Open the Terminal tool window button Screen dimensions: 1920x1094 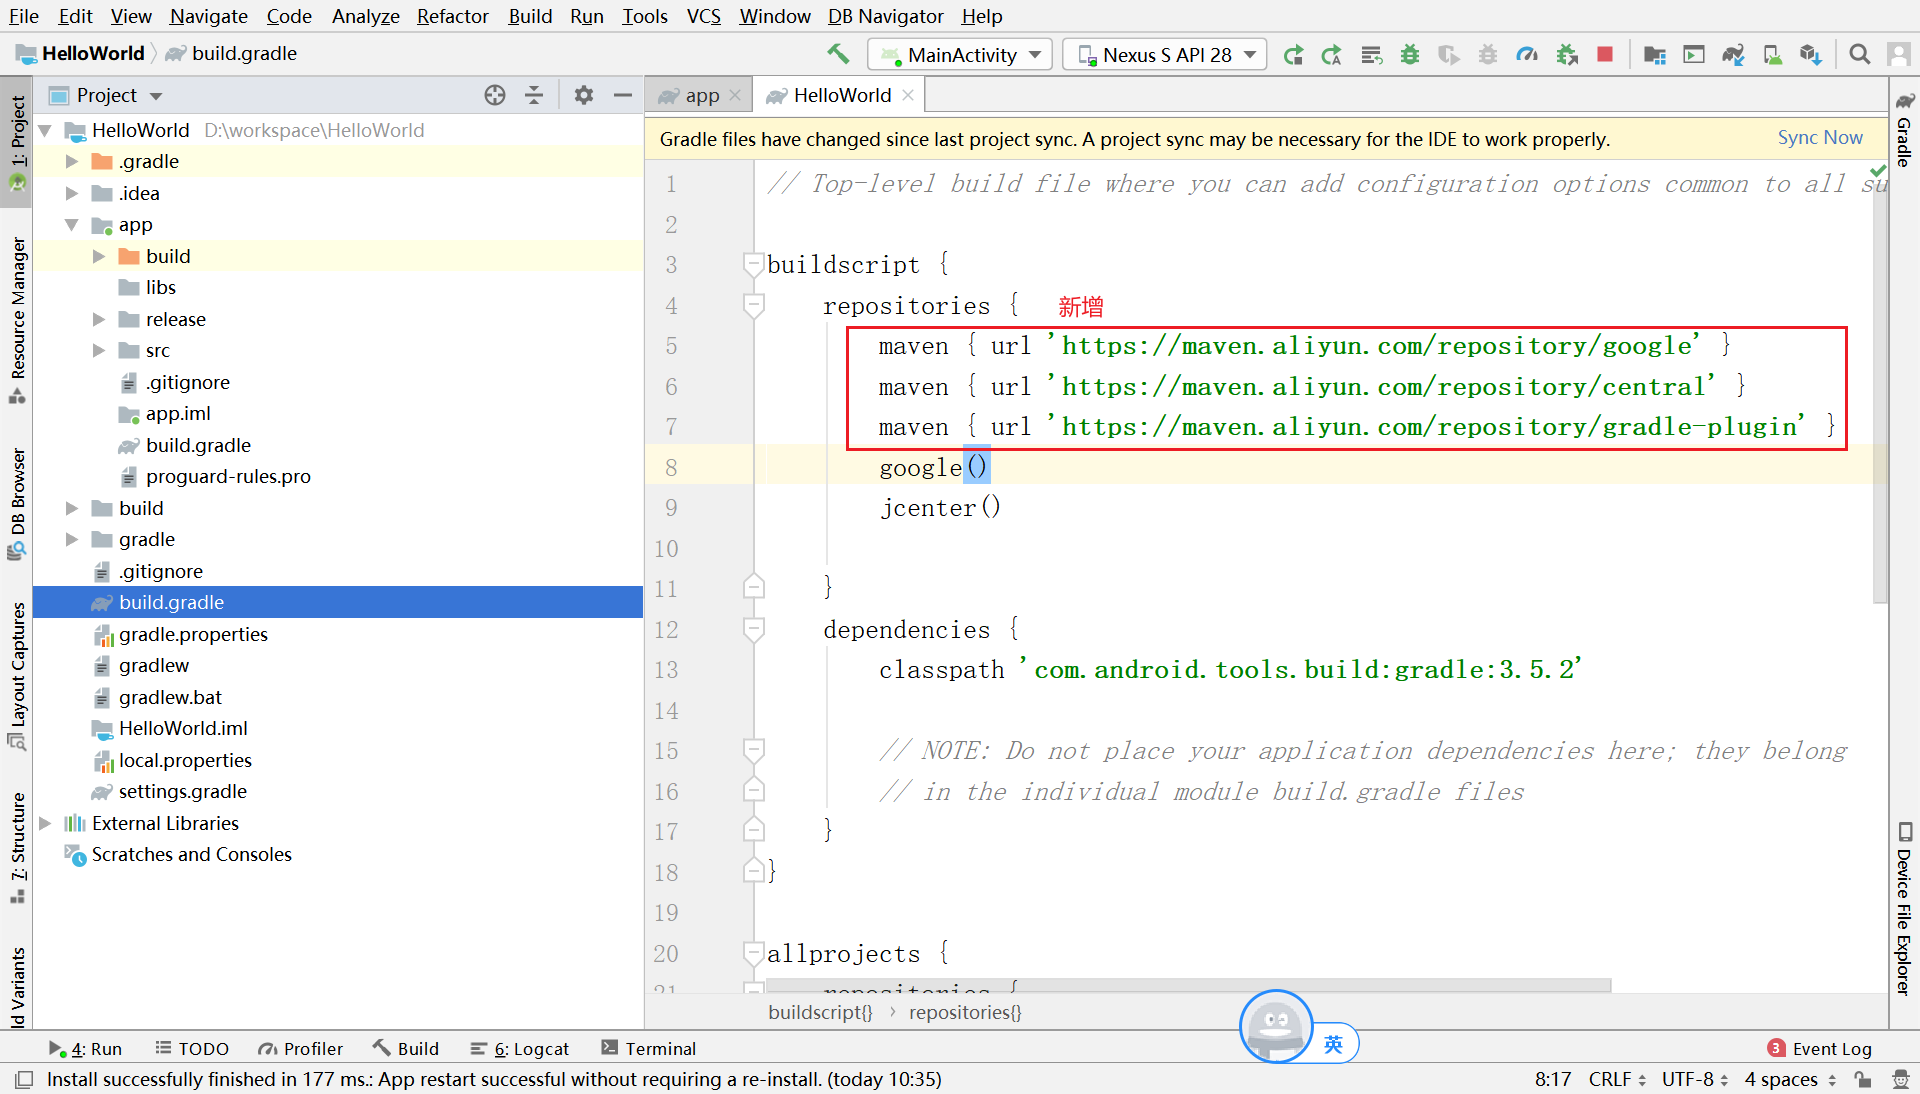point(648,1048)
